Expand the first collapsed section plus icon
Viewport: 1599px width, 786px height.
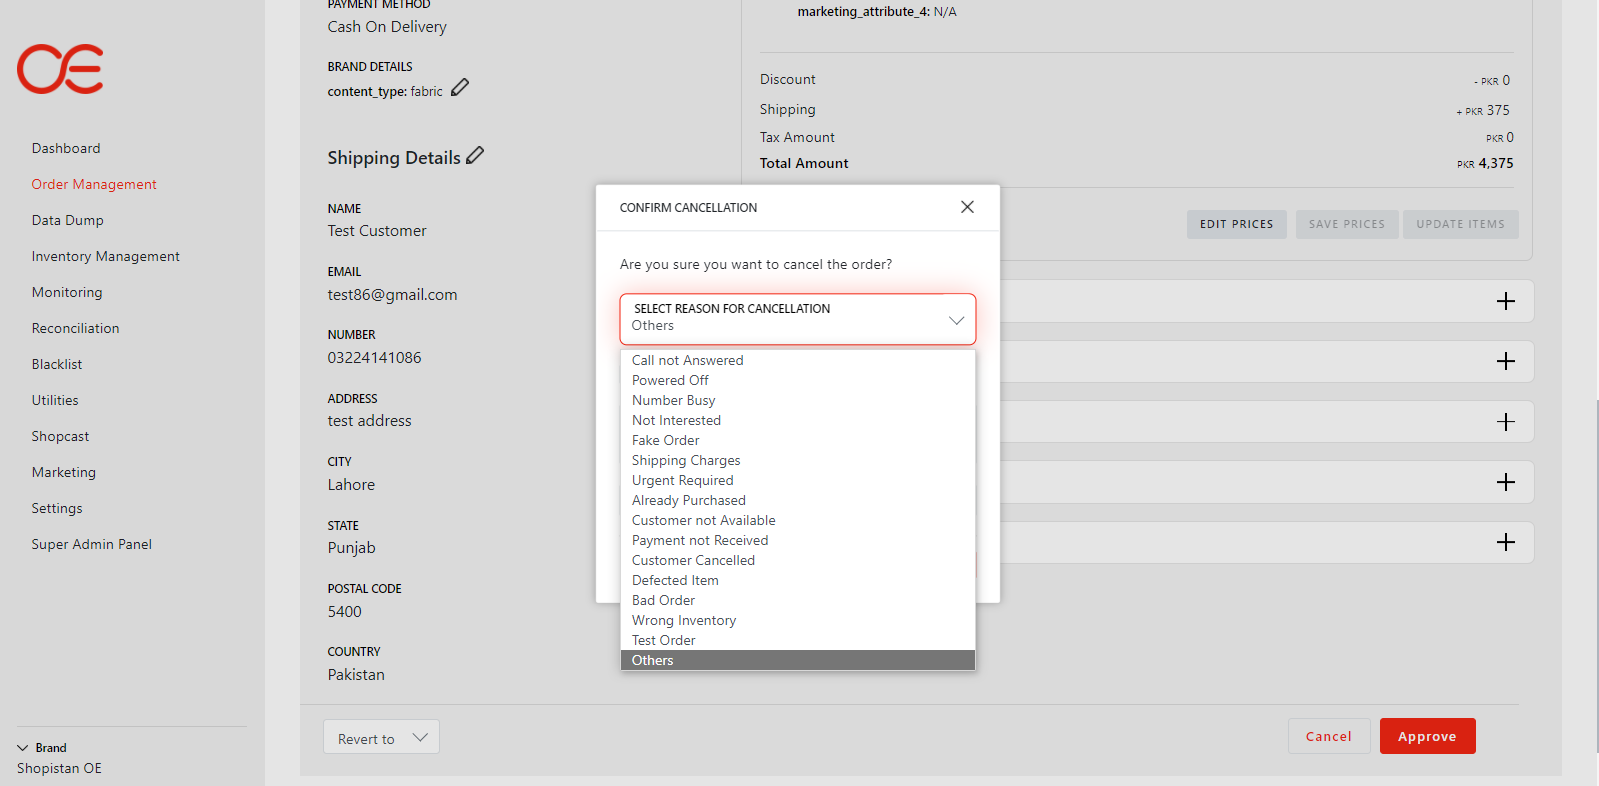[x=1505, y=301]
